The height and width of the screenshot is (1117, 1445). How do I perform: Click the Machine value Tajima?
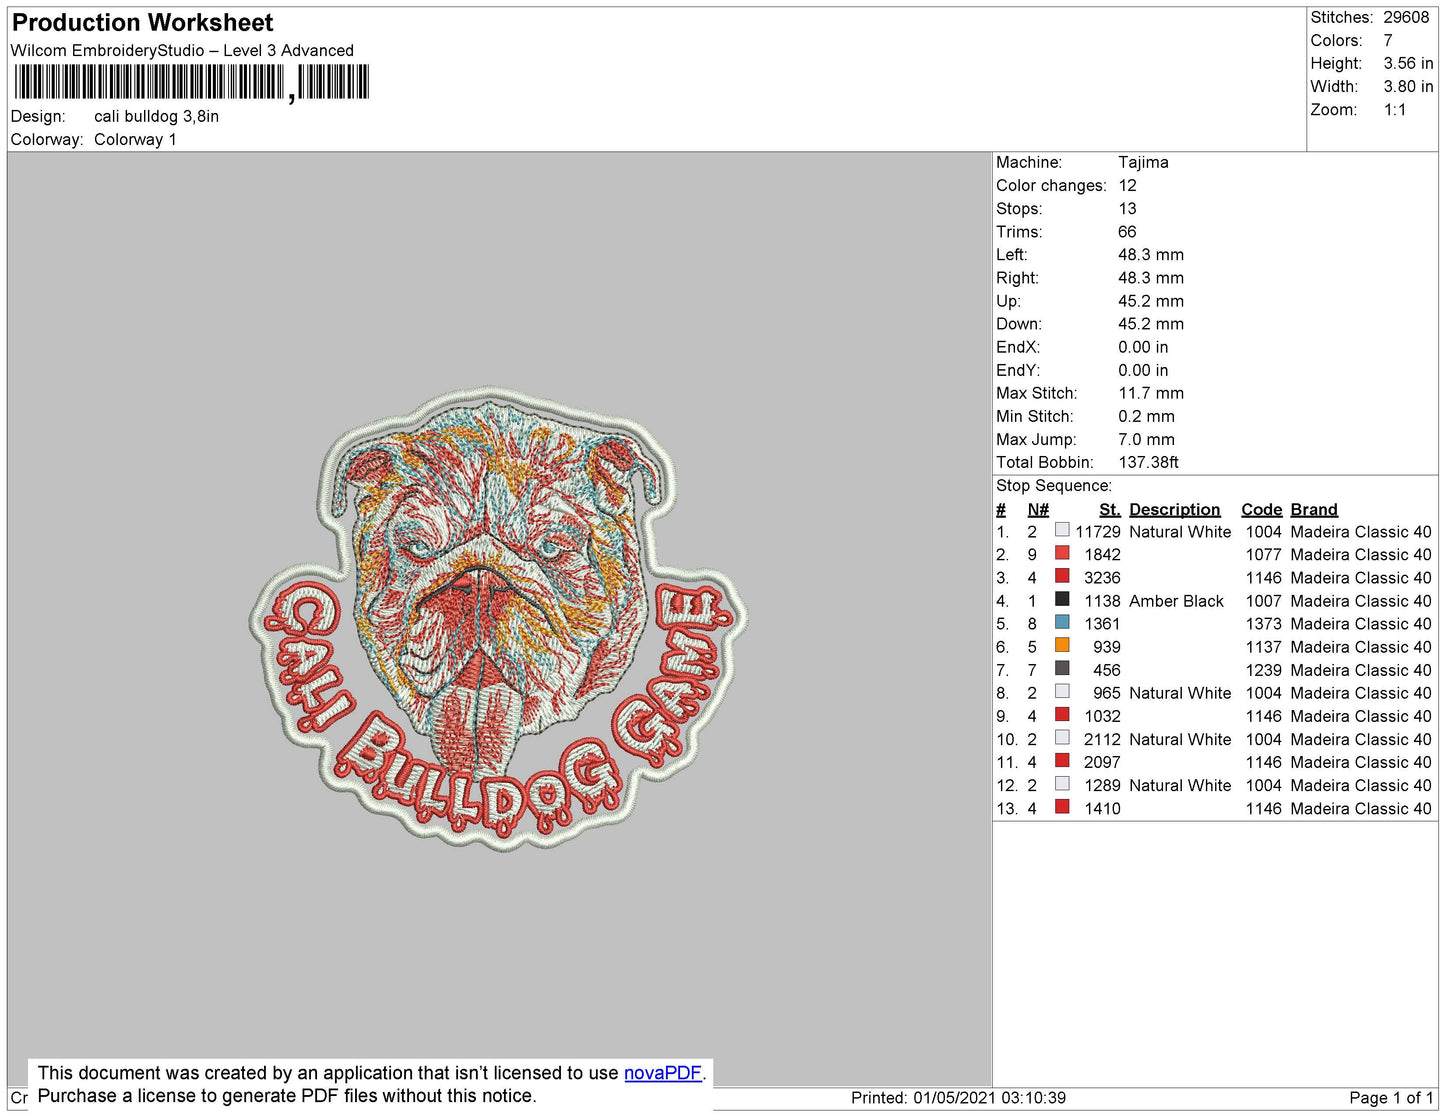1143,163
